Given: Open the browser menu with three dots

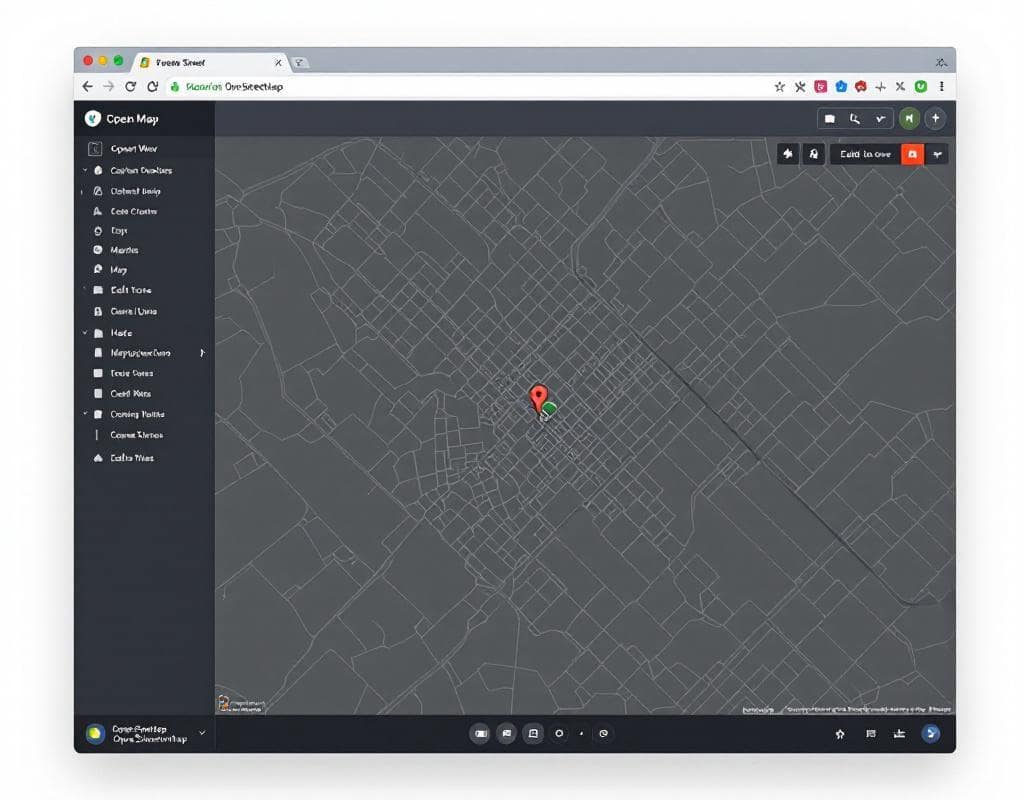Looking at the screenshot, I should pos(941,87).
